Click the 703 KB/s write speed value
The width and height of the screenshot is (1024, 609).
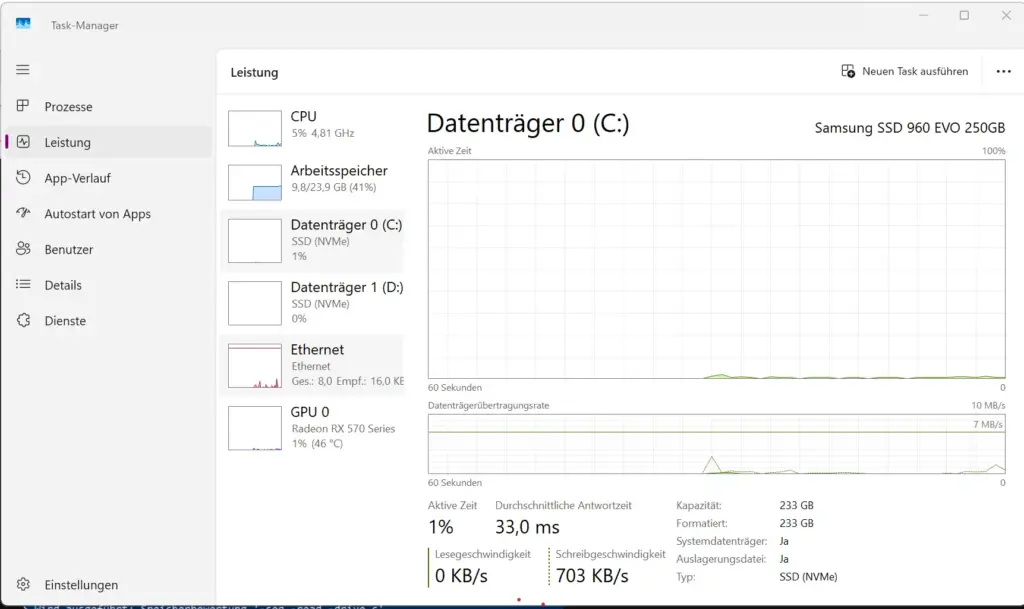tap(592, 576)
